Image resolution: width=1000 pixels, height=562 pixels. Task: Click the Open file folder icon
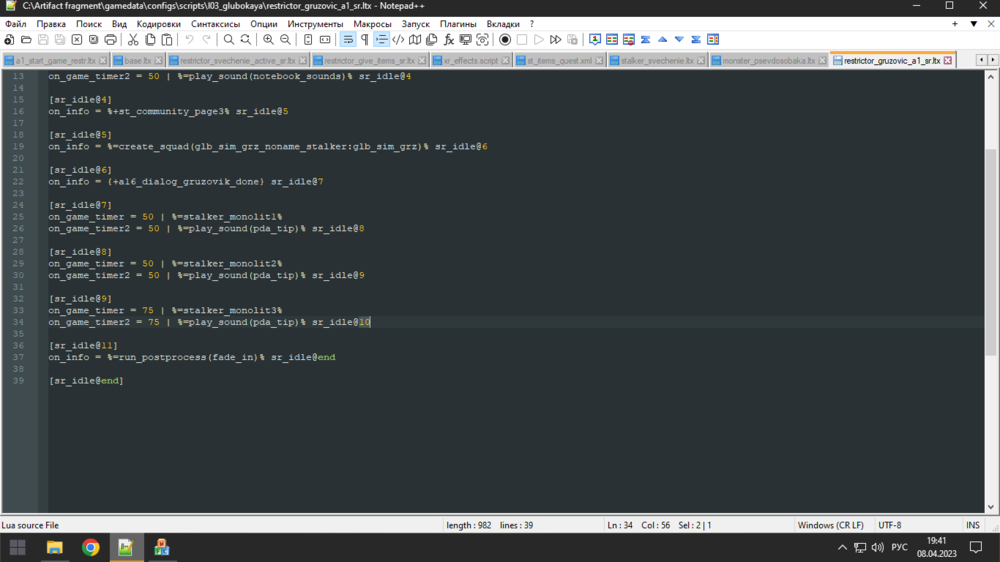tap(25, 40)
